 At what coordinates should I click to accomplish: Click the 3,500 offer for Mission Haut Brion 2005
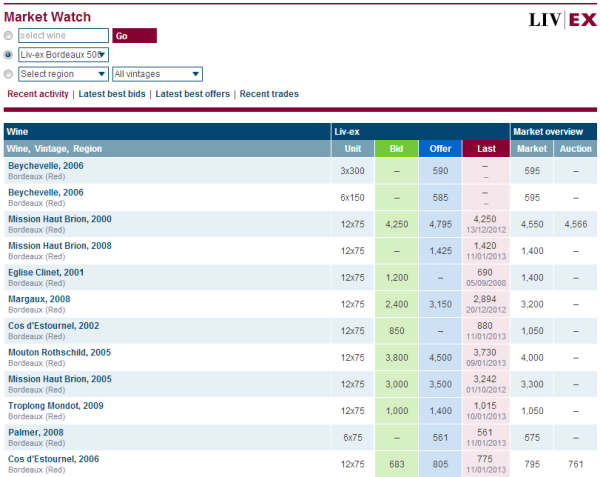tap(440, 384)
